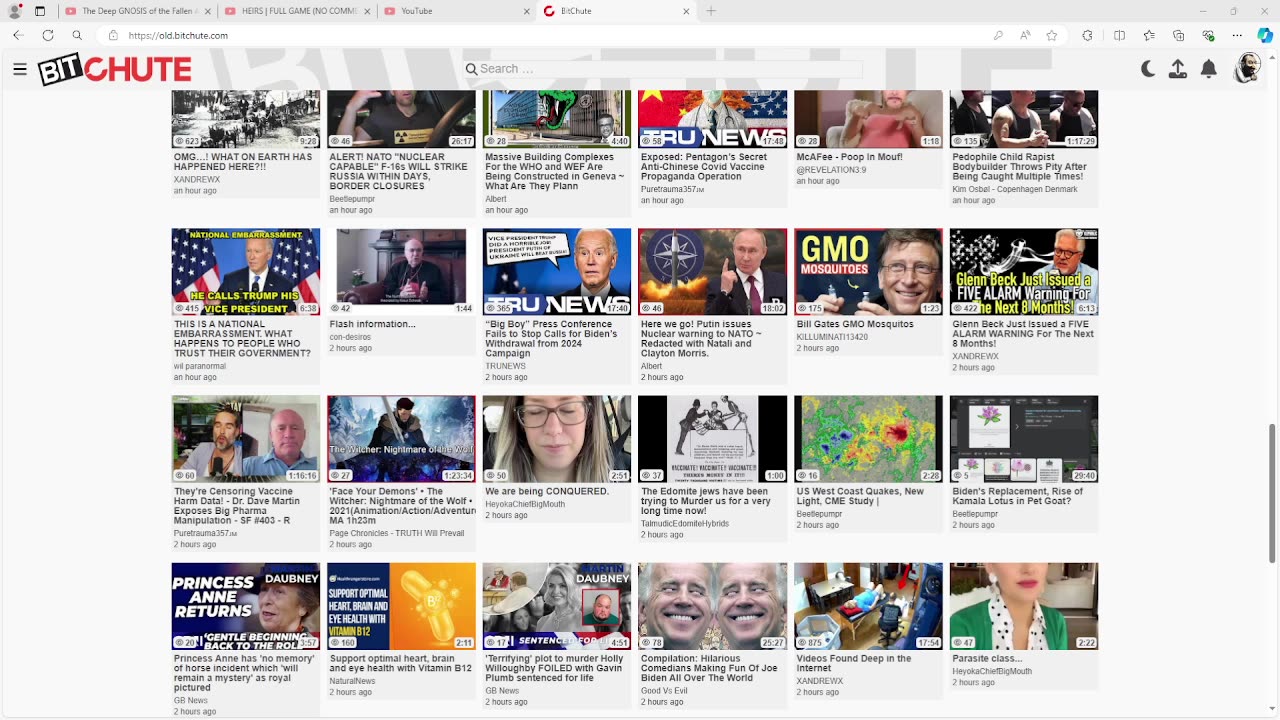Toggle dark mode moon icon
The width and height of the screenshot is (1280, 720).
click(x=1148, y=69)
